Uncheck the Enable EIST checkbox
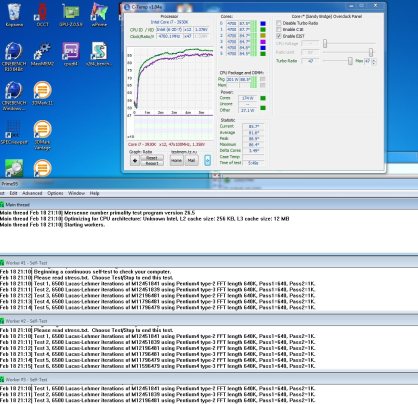418x404 pixels. click(x=279, y=36)
